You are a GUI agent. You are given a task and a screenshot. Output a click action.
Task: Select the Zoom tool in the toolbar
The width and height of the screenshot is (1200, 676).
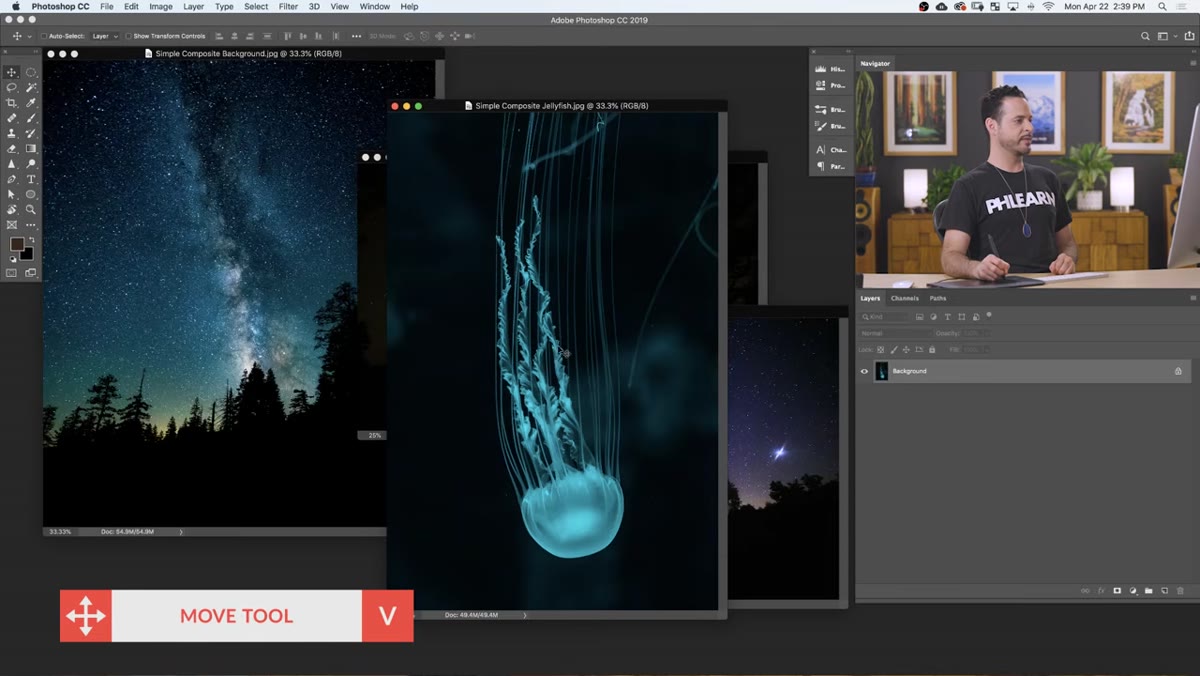pos(31,210)
